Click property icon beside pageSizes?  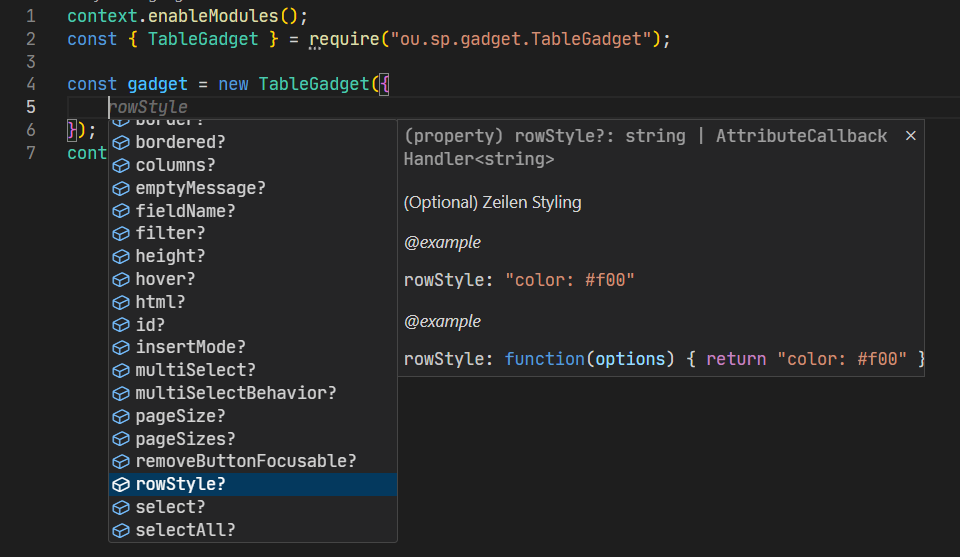[121, 439]
